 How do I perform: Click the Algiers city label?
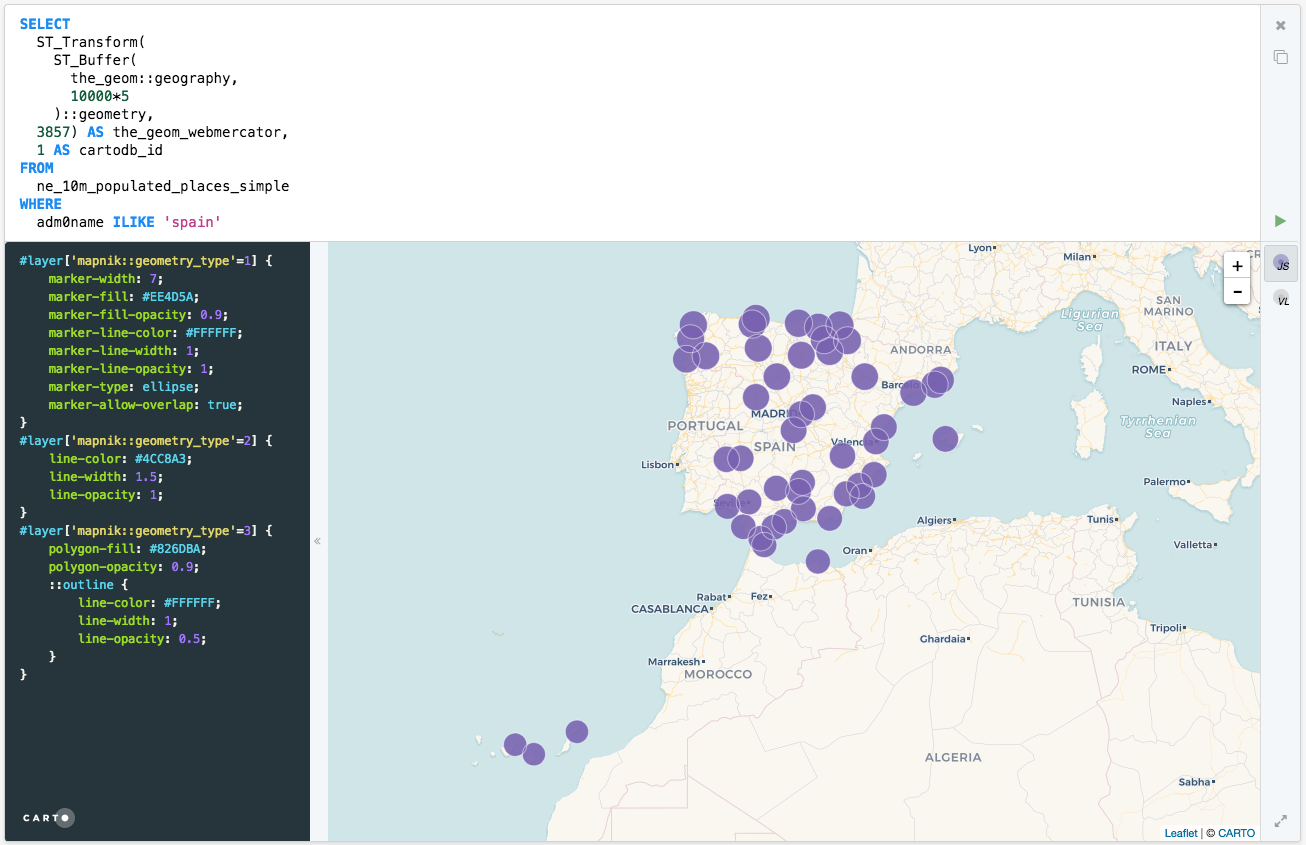(935, 520)
